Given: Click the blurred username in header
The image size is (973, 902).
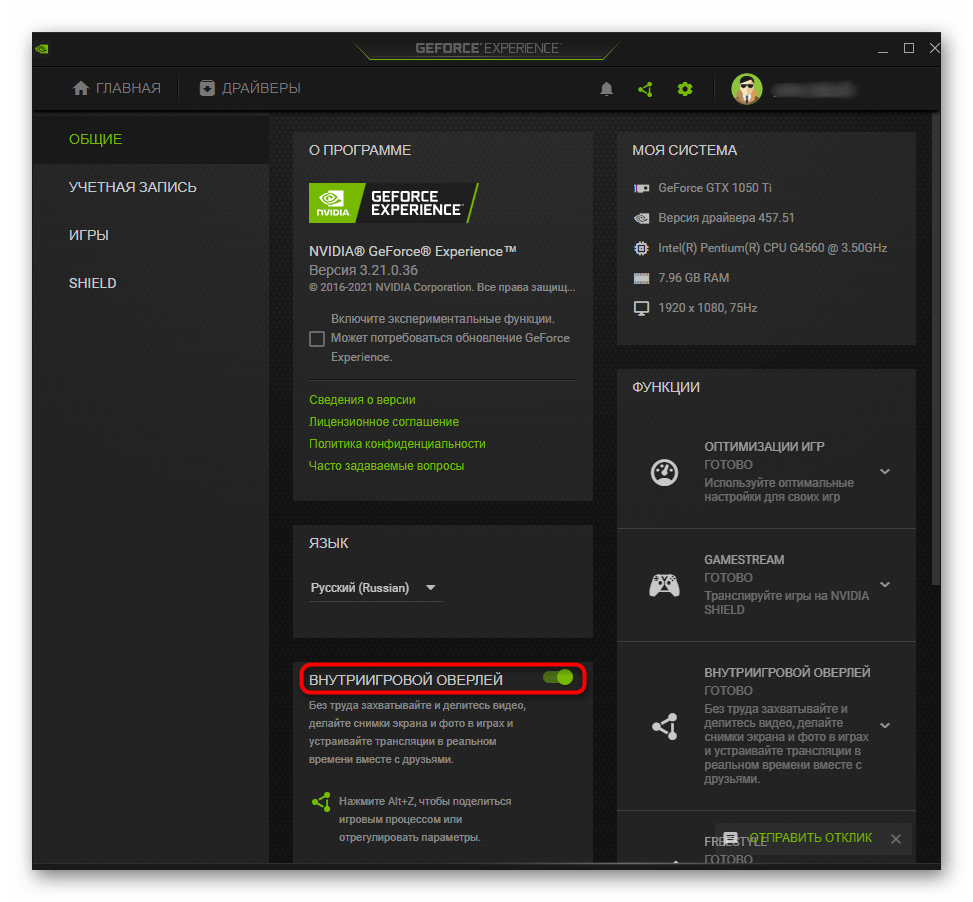Looking at the screenshot, I should click(814, 91).
